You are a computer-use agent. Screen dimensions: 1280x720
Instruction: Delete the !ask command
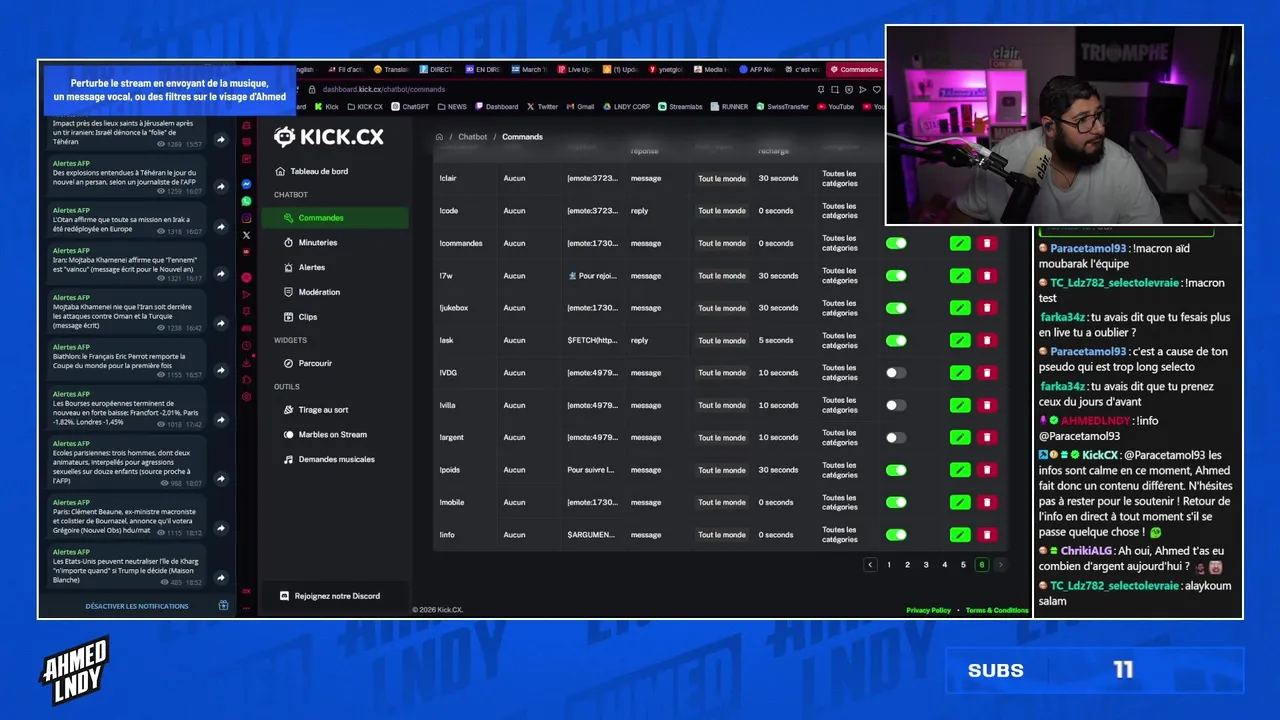click(987, 340)
